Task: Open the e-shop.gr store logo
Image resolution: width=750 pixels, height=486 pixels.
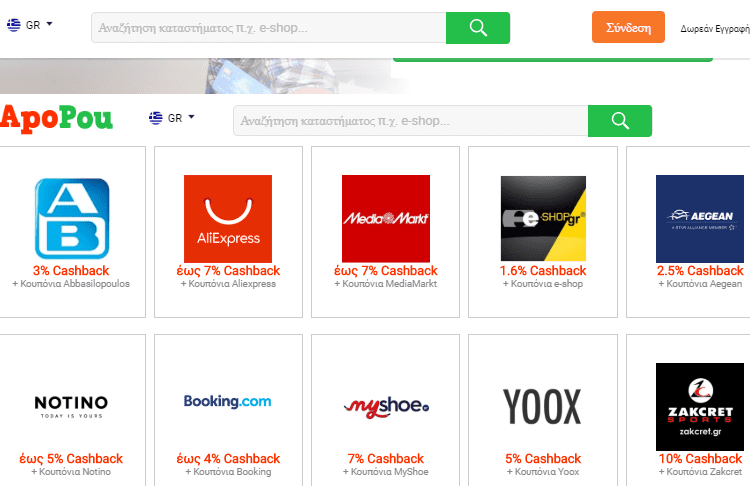Action: [x=543, y=219]
